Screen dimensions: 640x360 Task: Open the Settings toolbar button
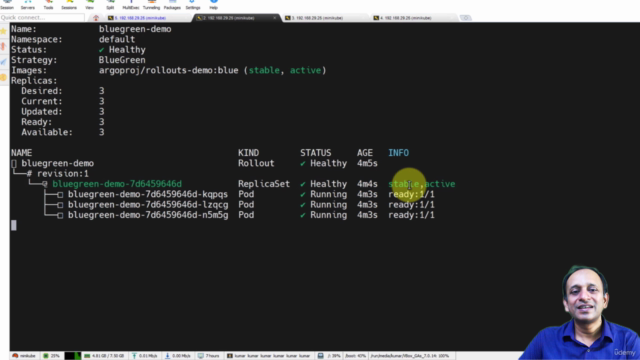193,5
